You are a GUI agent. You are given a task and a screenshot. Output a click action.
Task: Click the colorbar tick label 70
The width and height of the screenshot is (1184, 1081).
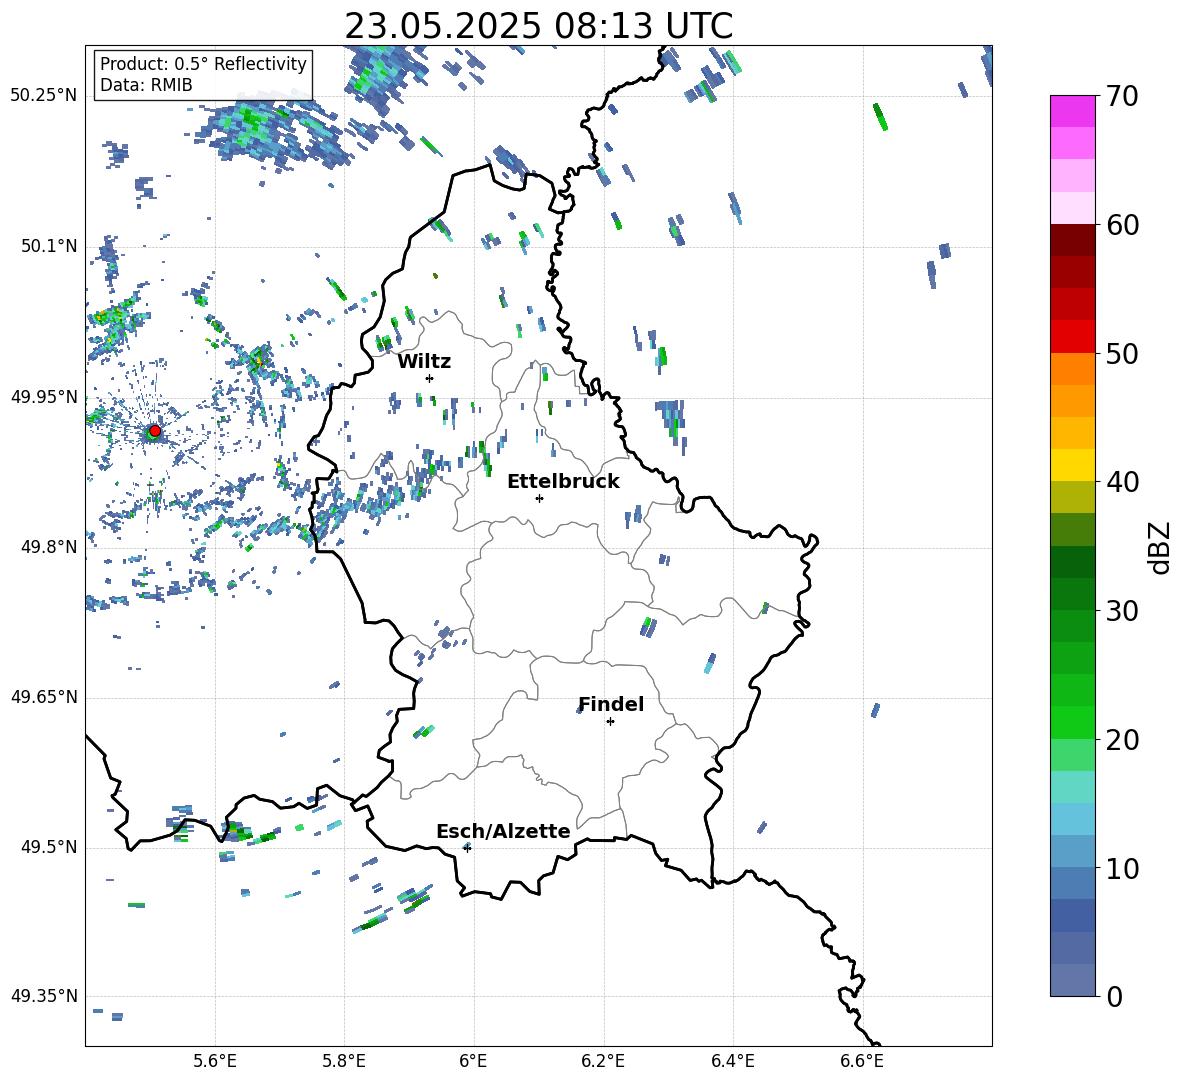(1122, 97)
